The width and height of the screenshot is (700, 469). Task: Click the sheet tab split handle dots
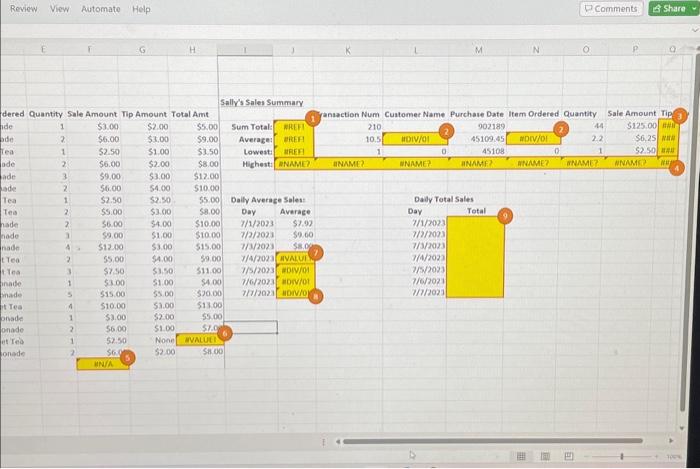point(324,442)
